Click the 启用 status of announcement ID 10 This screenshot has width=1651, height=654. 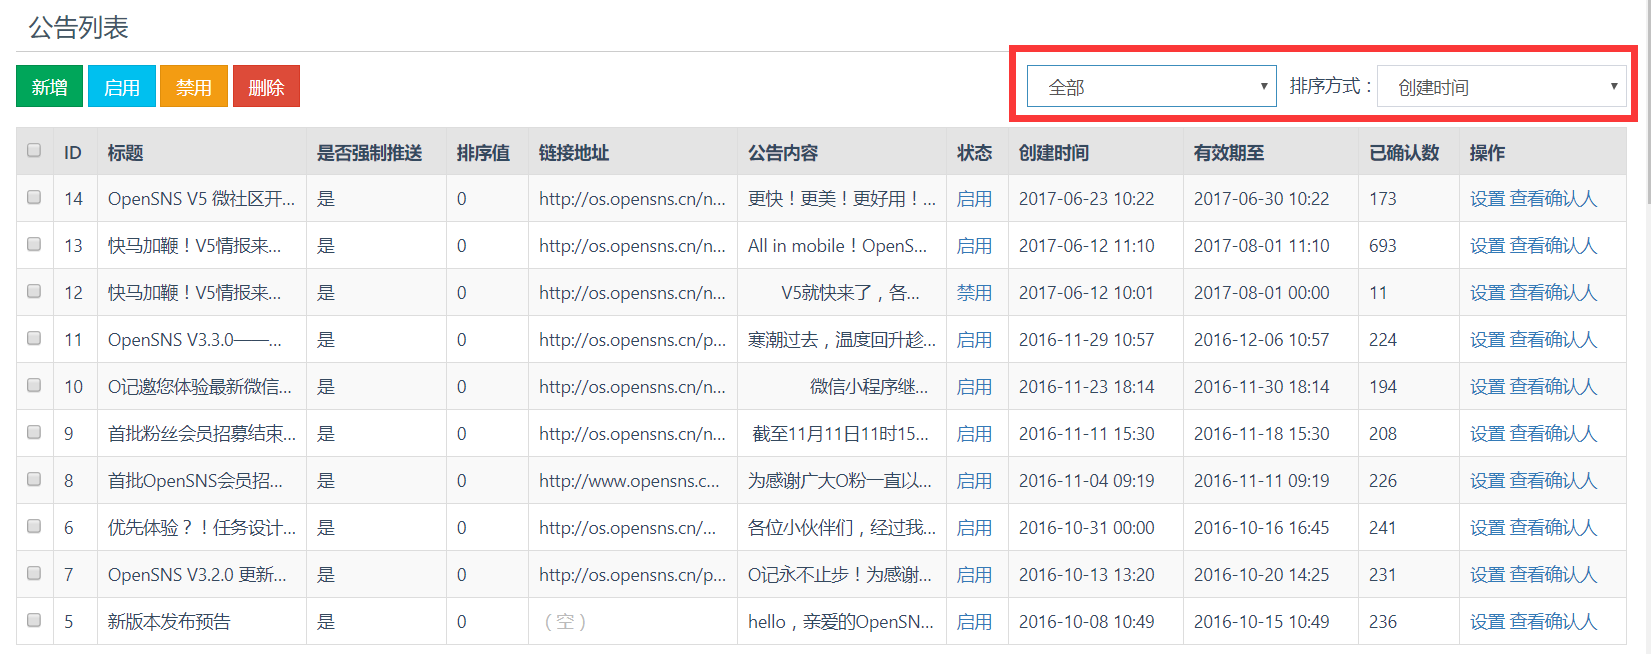974,387
